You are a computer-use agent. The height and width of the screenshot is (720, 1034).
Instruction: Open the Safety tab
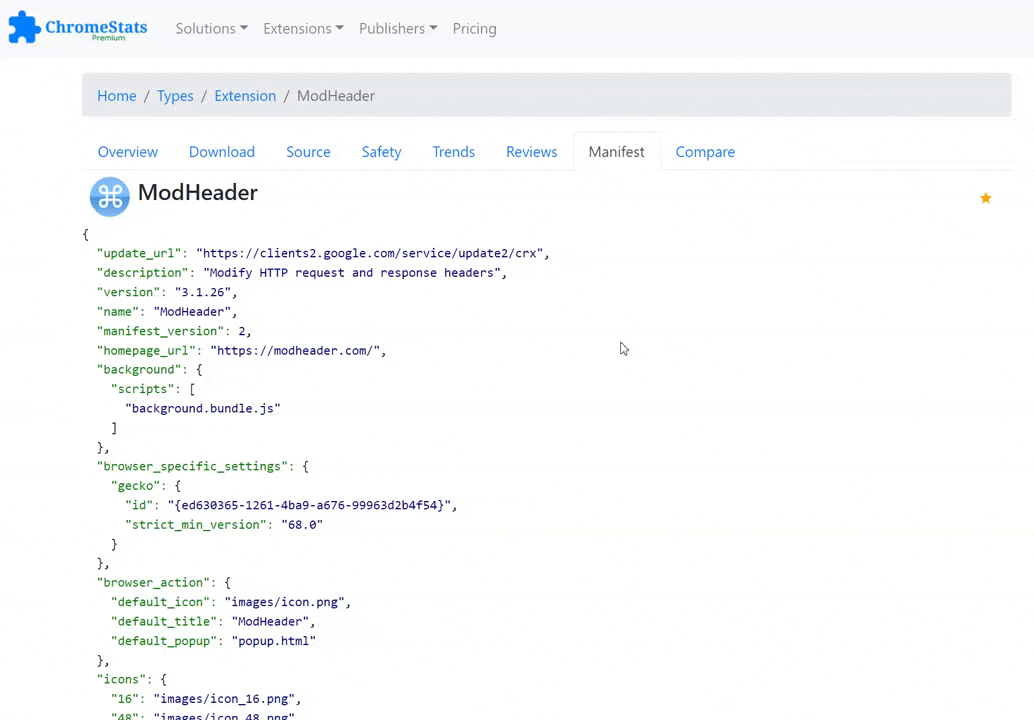381,152
